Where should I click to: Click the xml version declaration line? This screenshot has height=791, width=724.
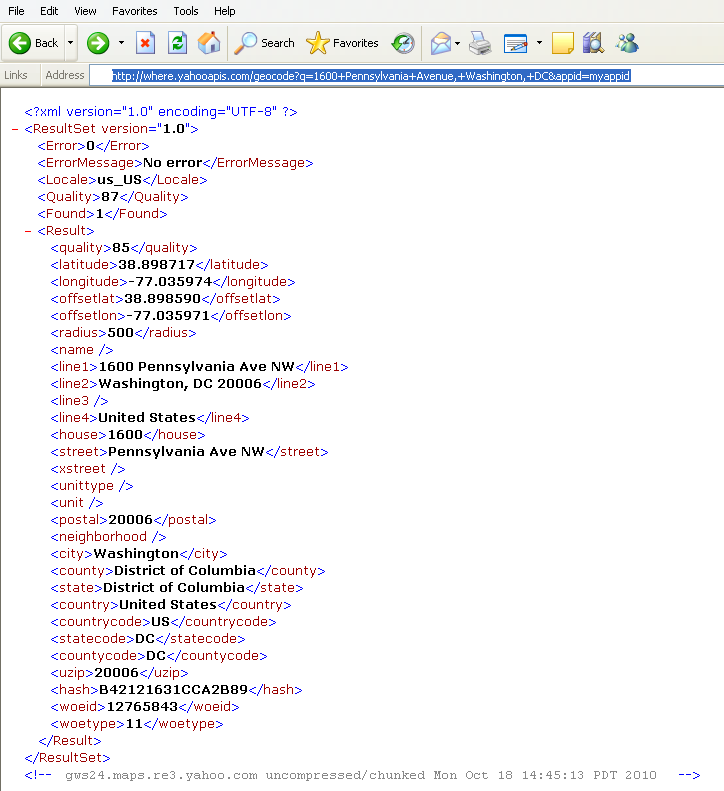click(161, 111)
